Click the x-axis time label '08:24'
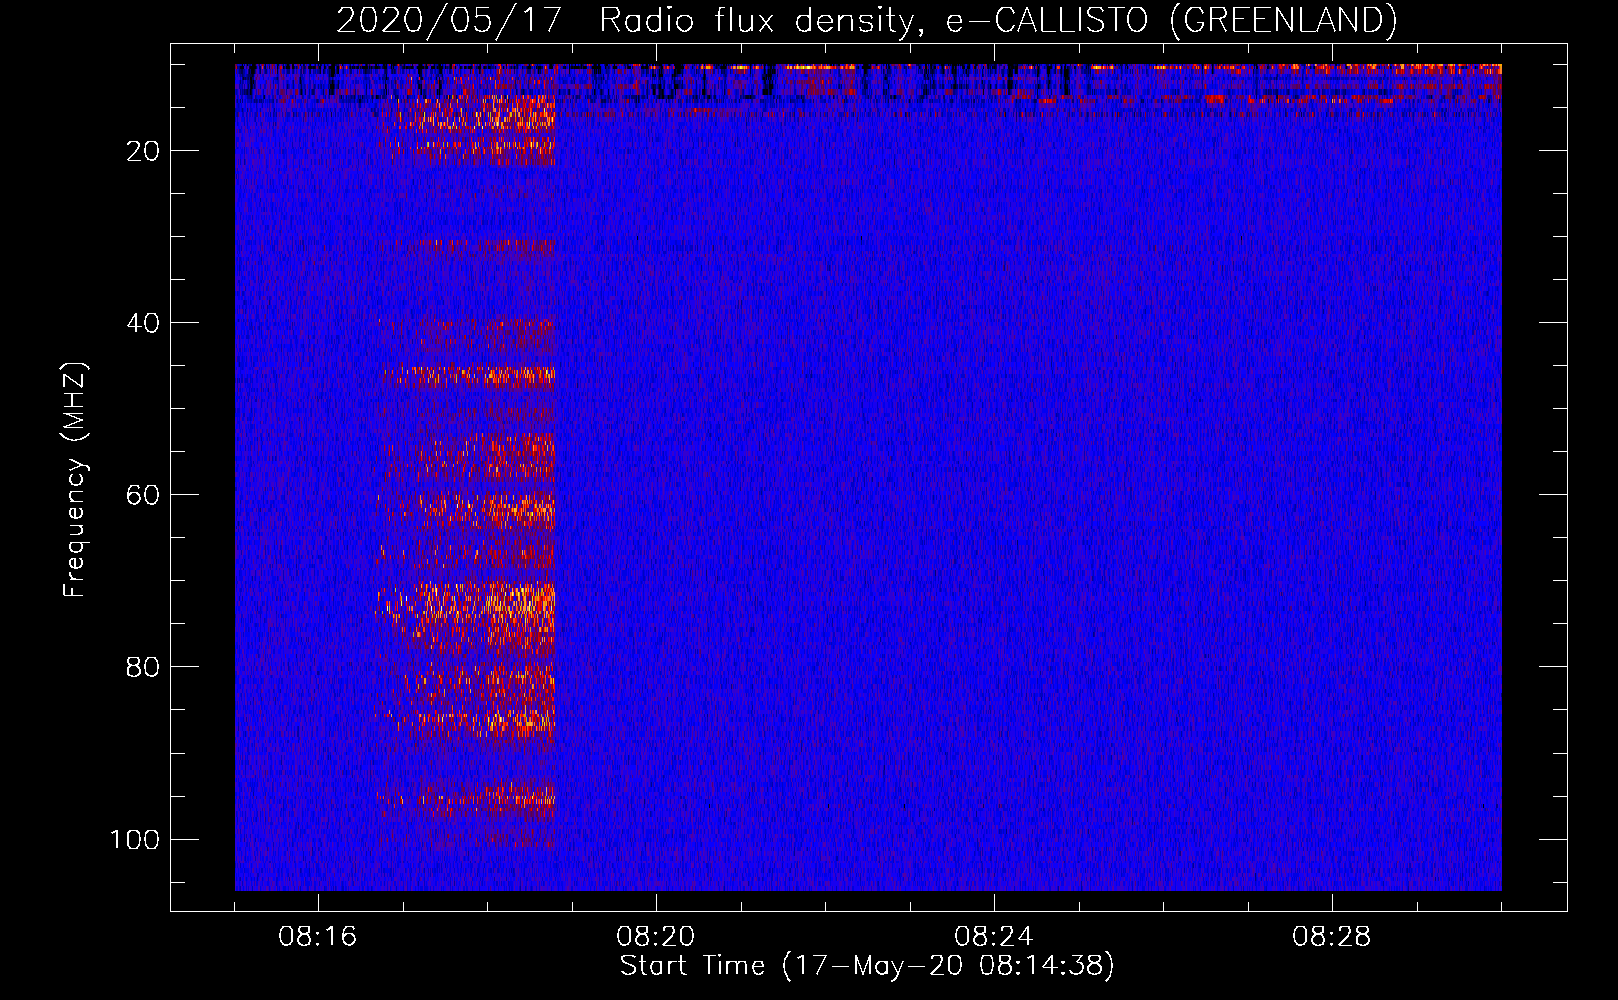This screenshot has height=1000, width=1618. point(994,937)
